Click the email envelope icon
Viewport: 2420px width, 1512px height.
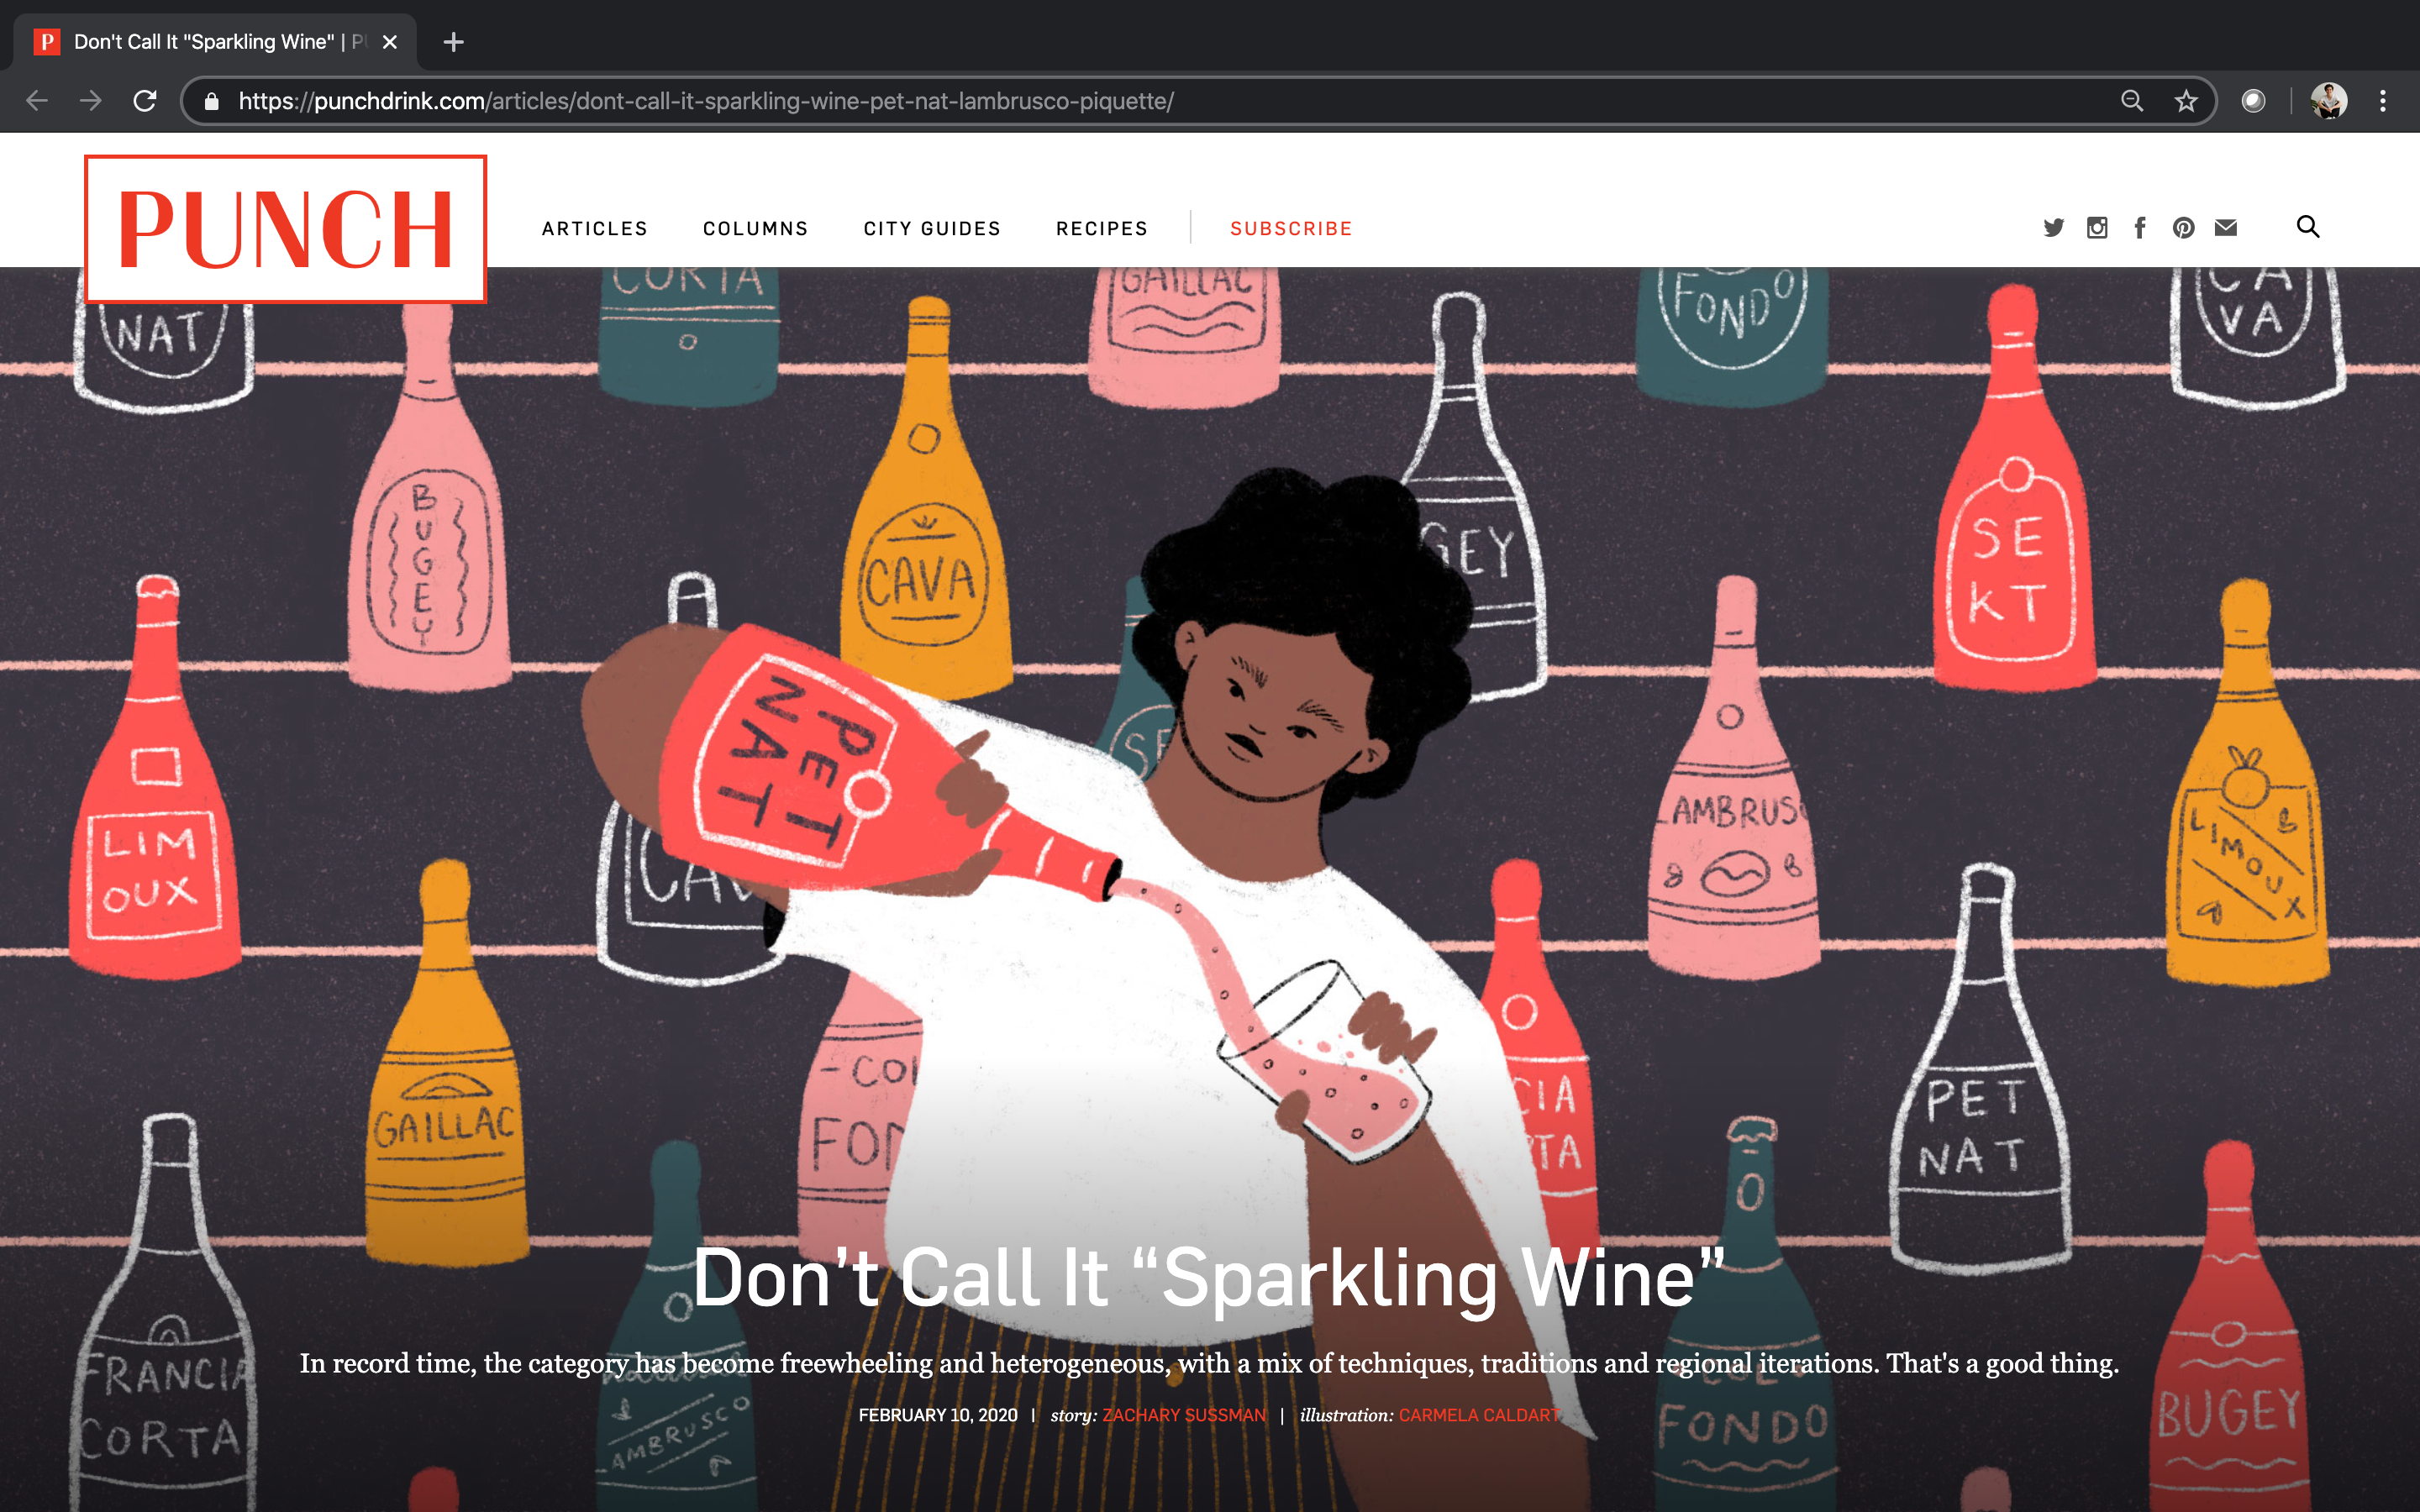[2226, 228]
